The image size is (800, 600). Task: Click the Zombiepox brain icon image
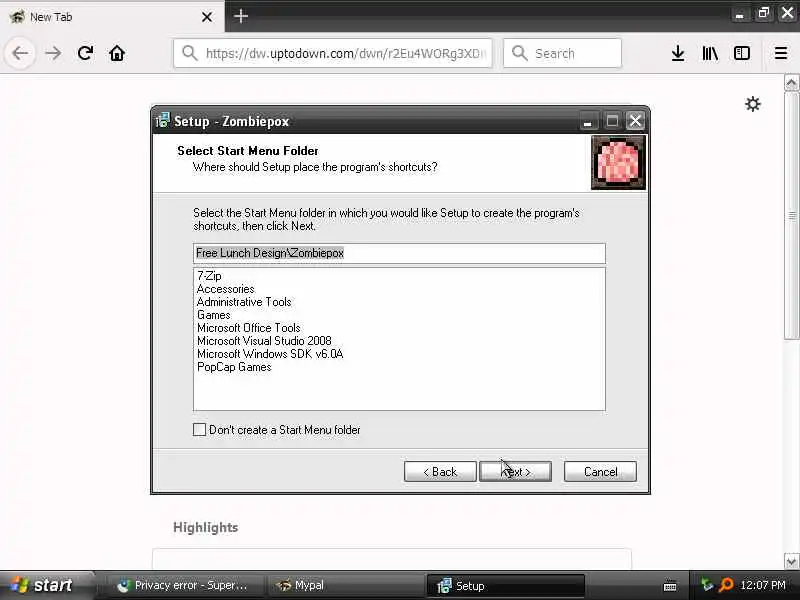point(618,163)
